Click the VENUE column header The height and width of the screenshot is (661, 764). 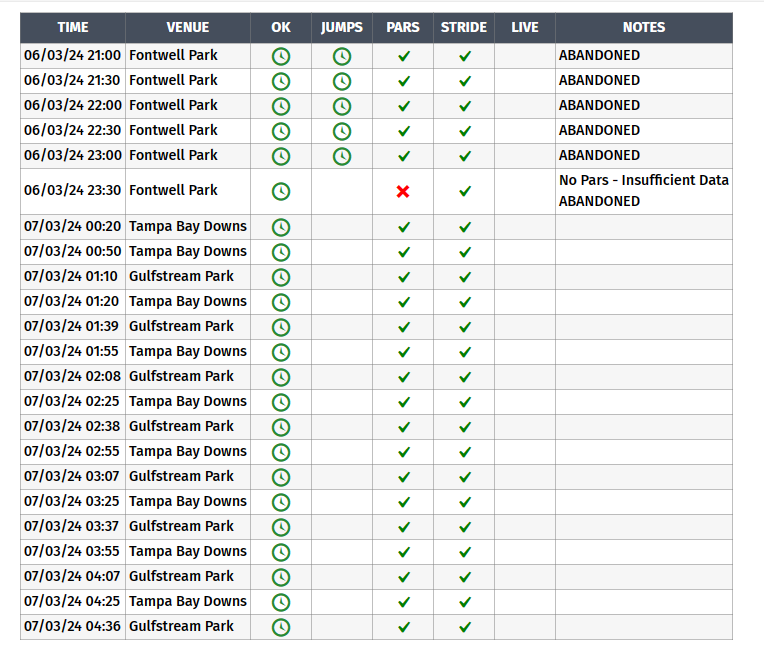point(188,28)
